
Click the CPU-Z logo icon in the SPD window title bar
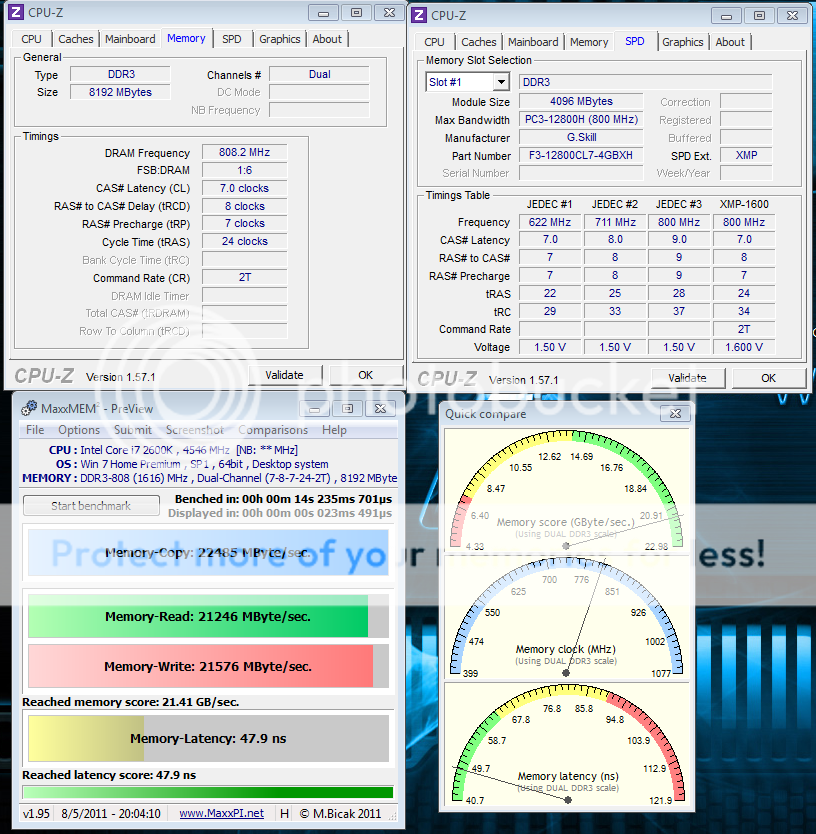pyautogui.click(x=419, y=15)
